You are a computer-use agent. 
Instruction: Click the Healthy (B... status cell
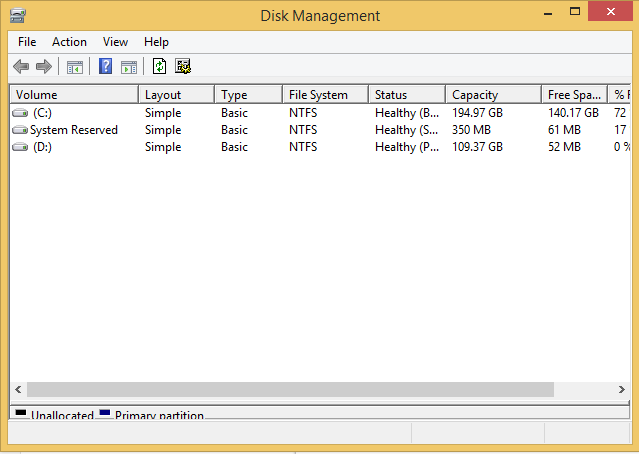(407, 113)
